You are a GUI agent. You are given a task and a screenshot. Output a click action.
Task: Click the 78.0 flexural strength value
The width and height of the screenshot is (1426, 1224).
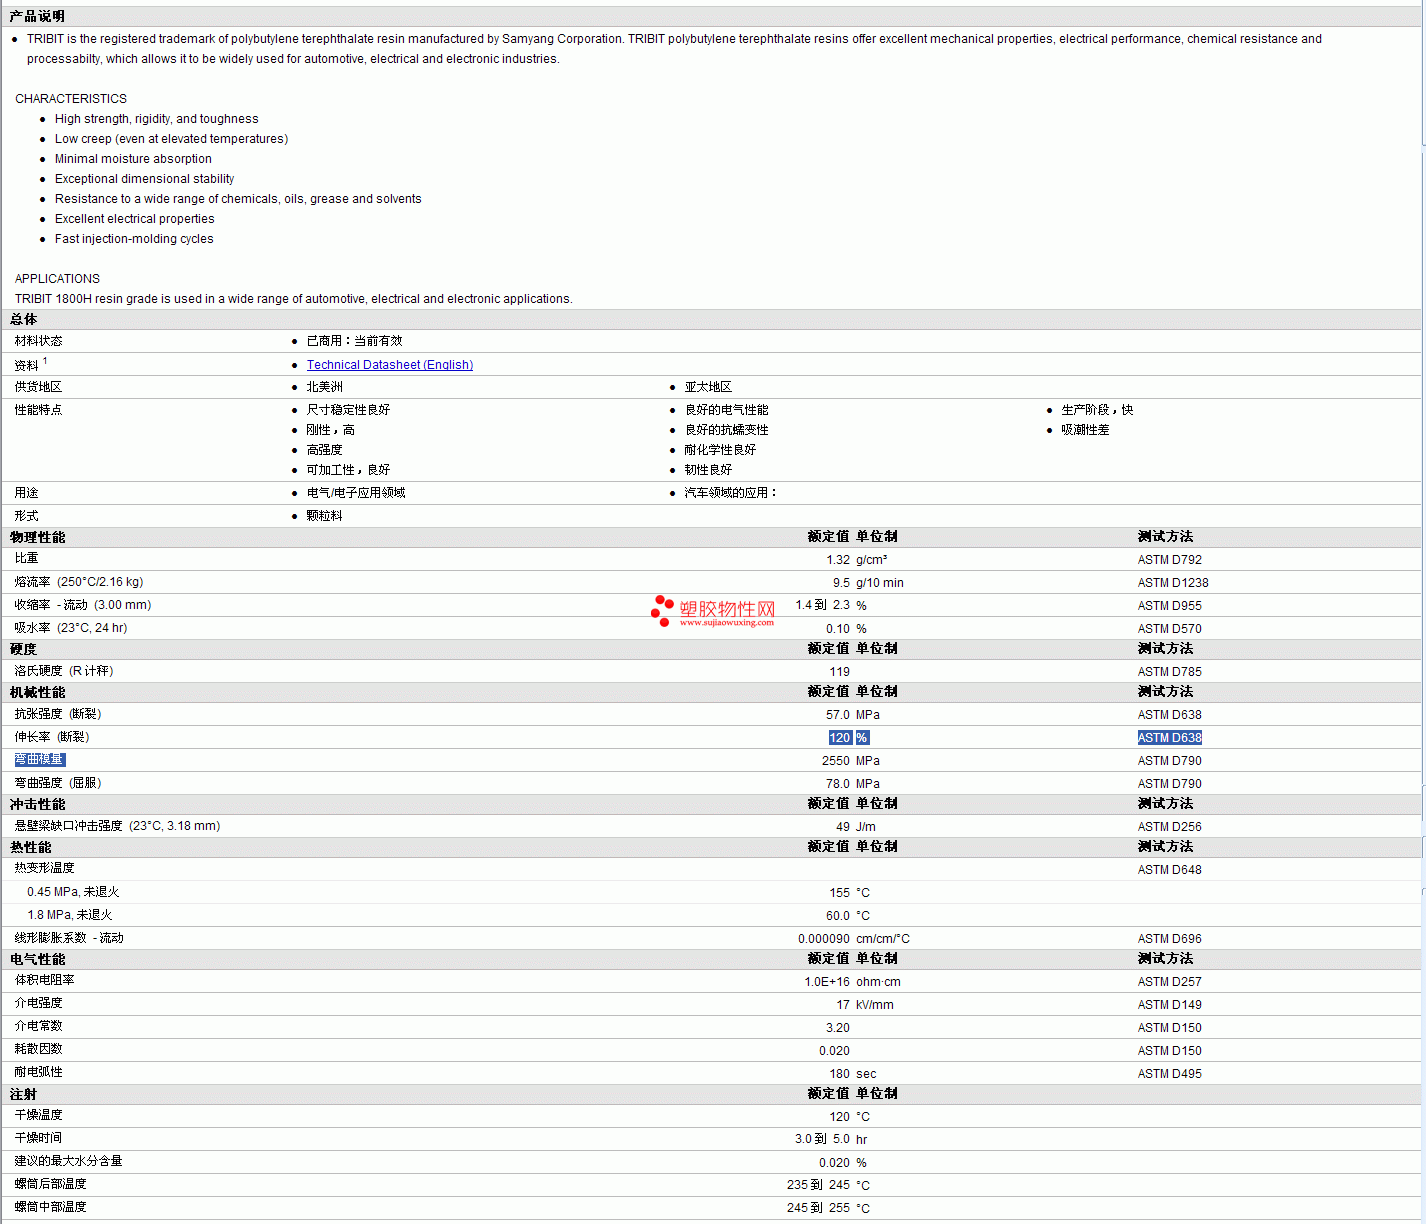tap(838, 784)
